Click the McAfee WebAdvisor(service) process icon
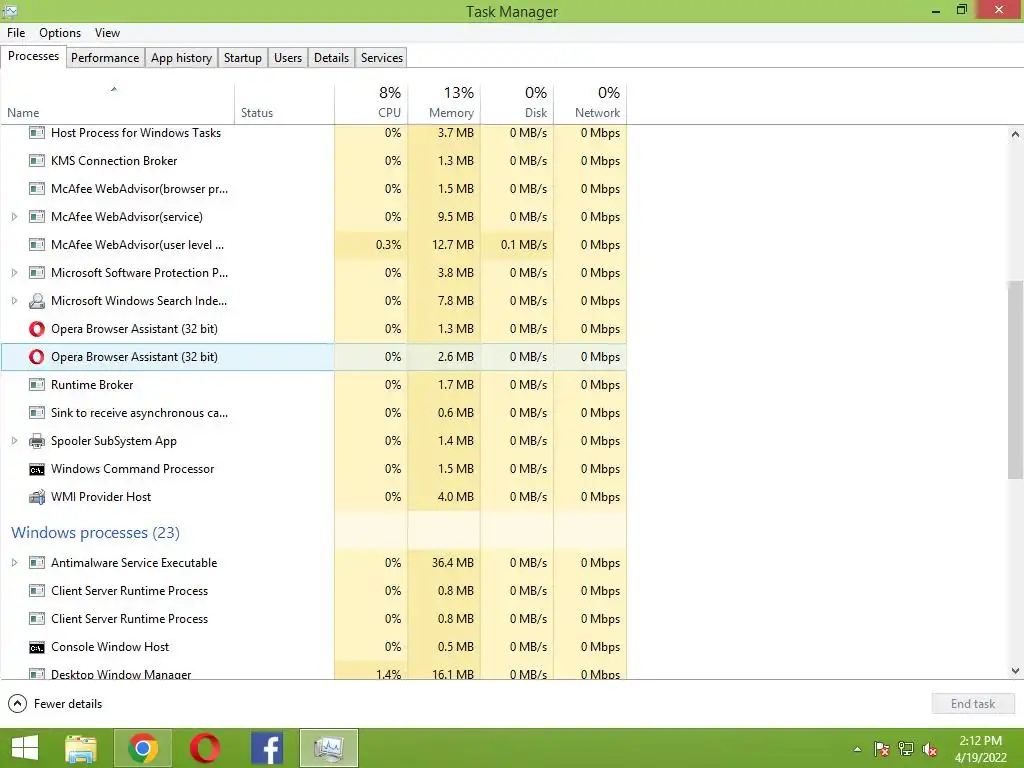The width and height of the screenshot is (1024, 768). tap(37, 217)
